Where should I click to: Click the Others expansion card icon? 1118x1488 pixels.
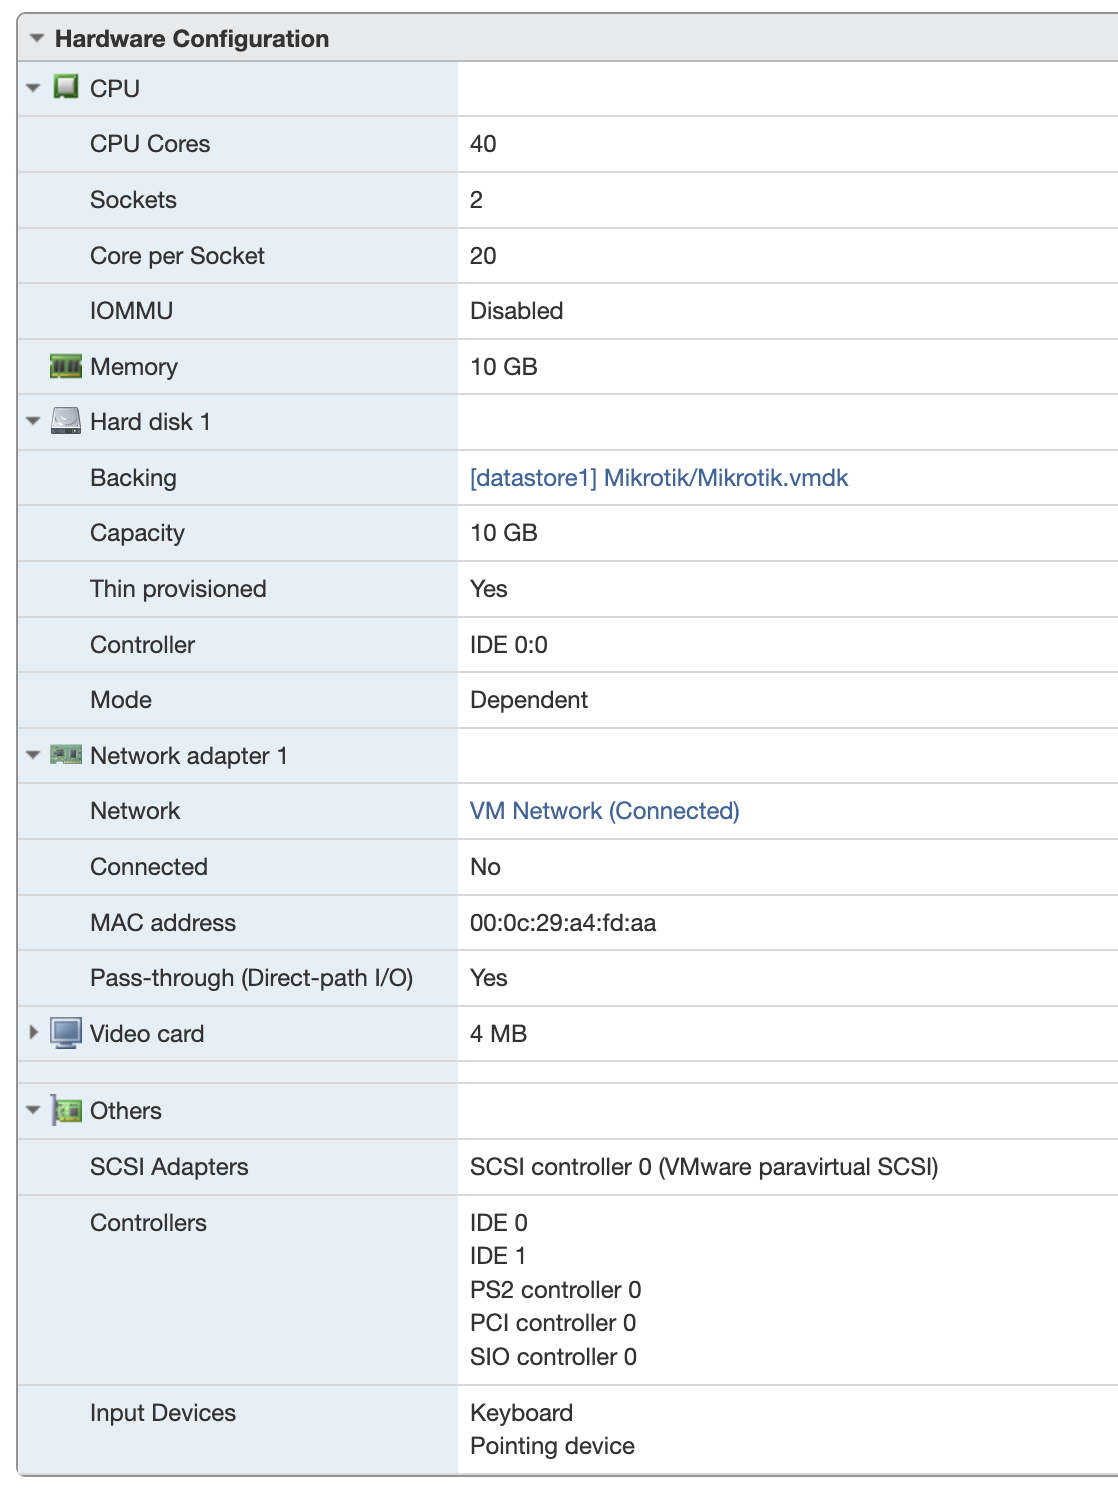click(x=66, y=1110)
